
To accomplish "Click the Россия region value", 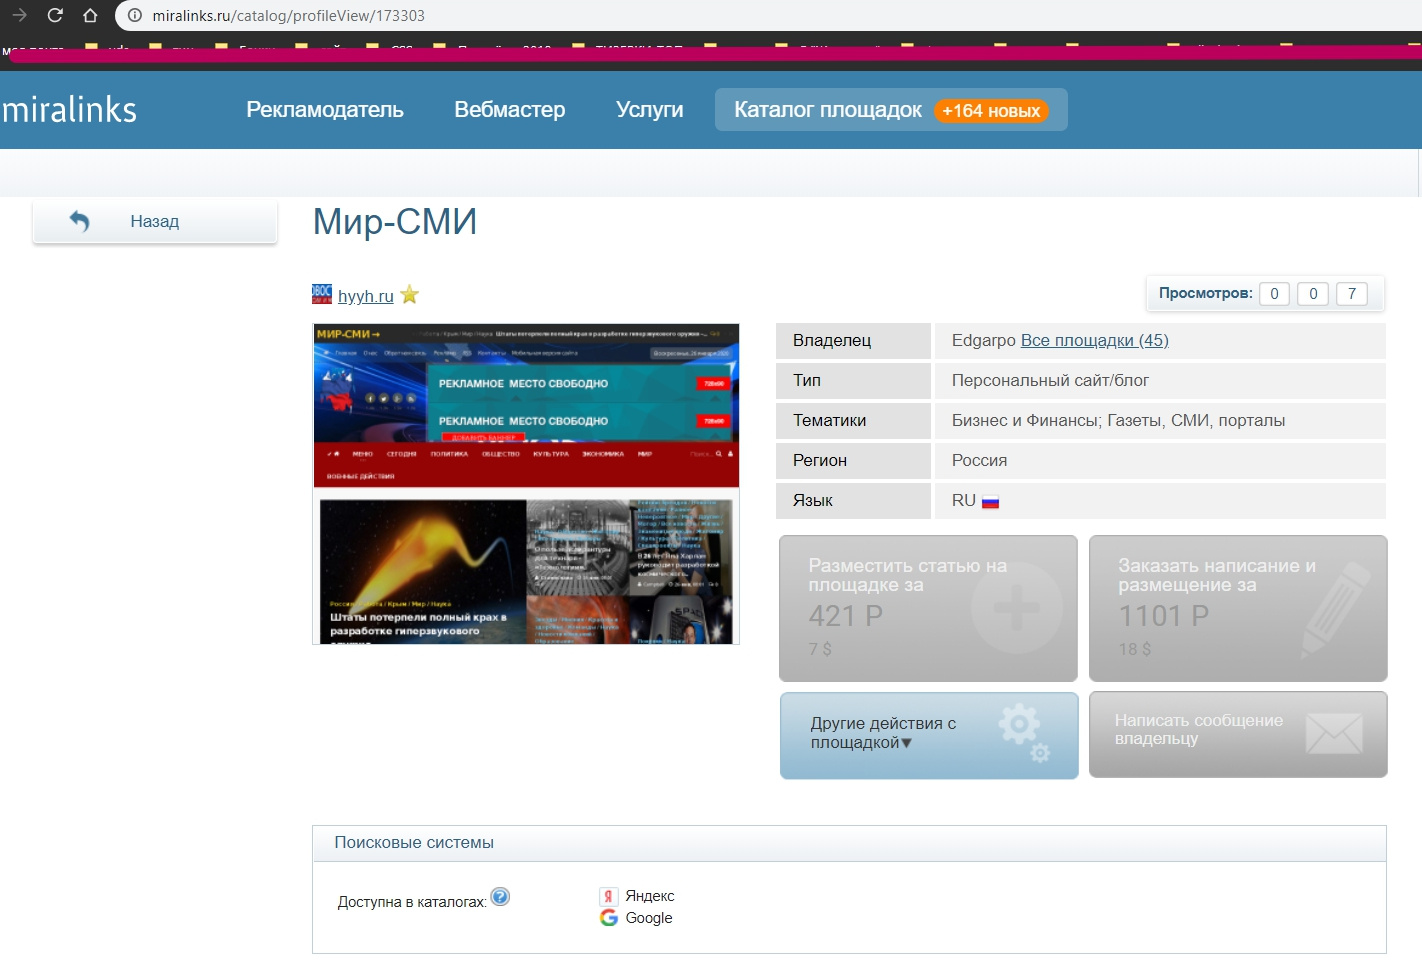I will pos(979,460).
